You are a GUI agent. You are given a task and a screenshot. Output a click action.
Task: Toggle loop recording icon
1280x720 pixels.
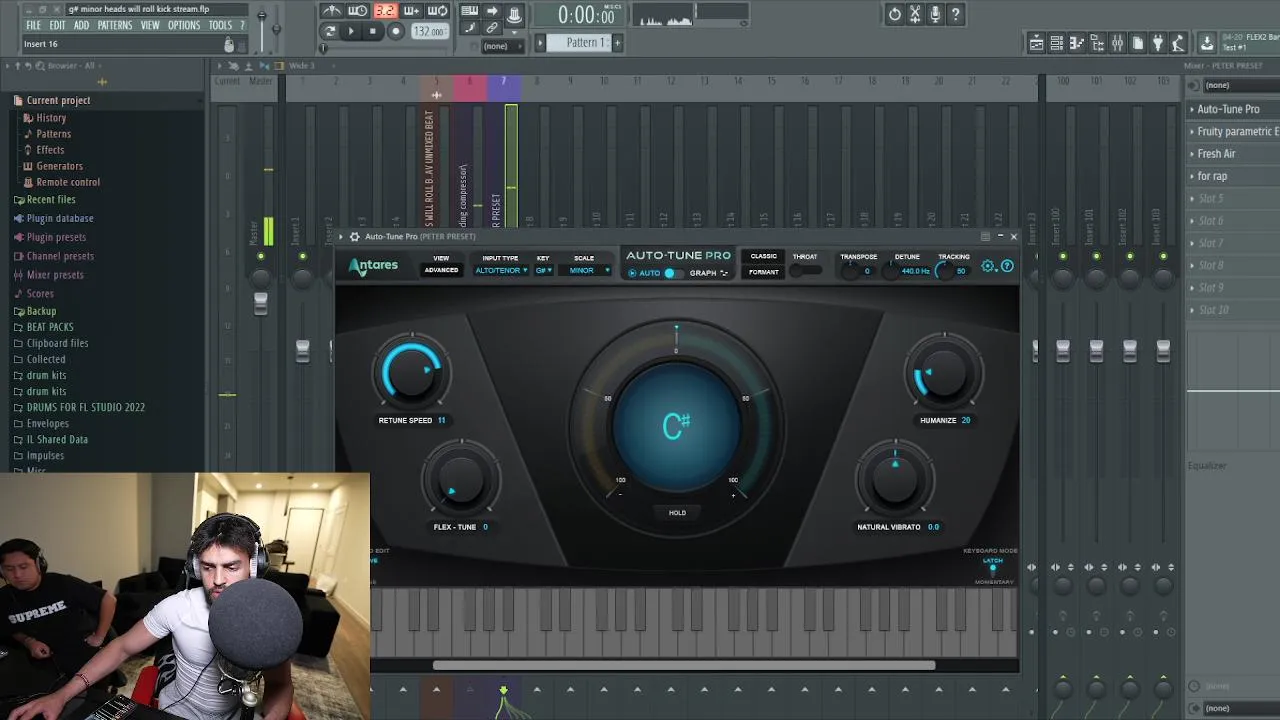pos(437,11)
